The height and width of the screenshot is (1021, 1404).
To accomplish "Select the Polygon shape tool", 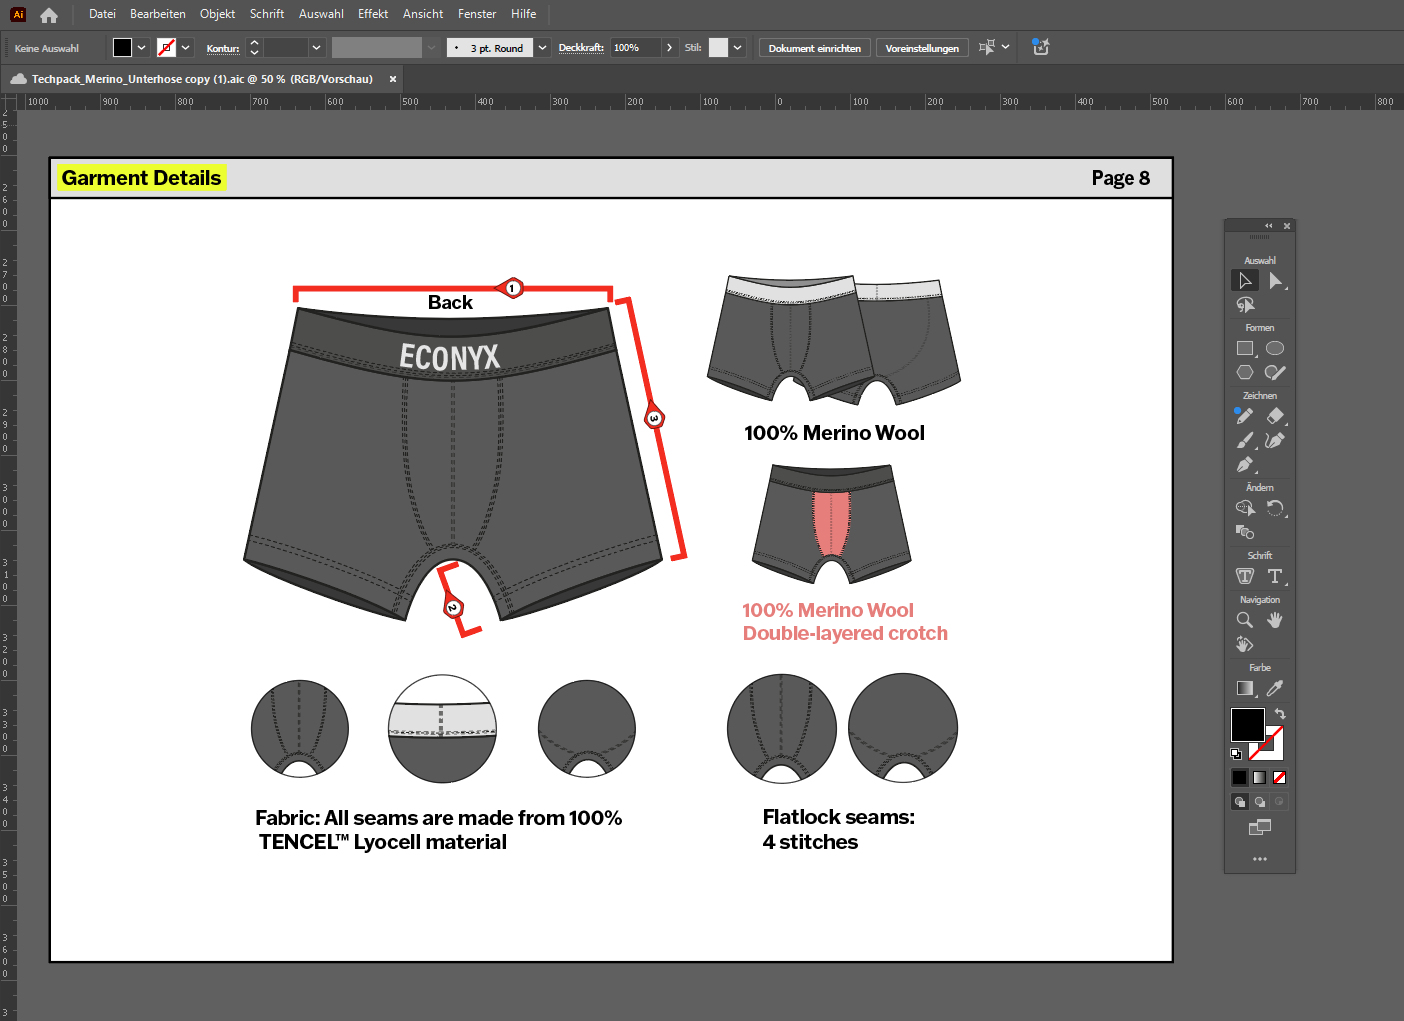I will [1245, 372].
